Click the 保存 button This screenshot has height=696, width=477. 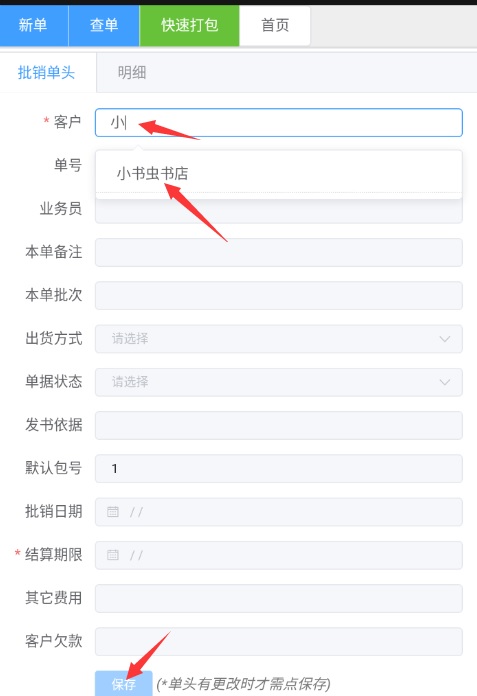tap(124, 684)
